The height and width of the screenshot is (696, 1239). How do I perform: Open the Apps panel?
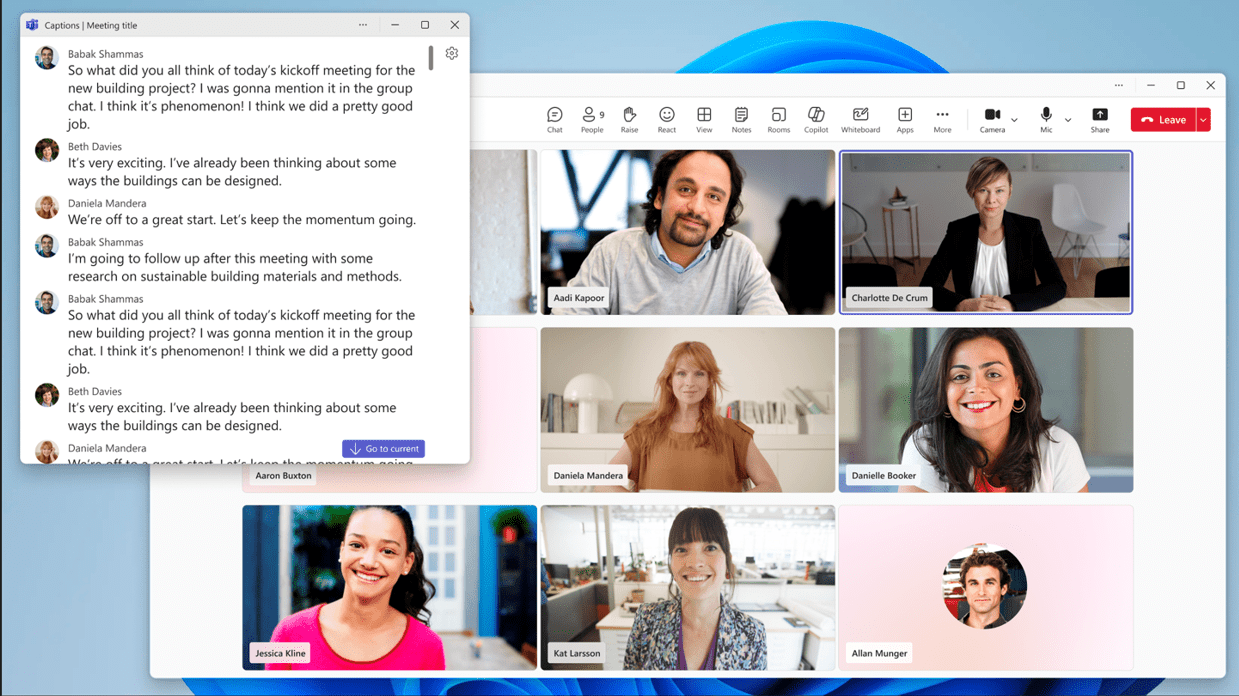tap(905, 120)
